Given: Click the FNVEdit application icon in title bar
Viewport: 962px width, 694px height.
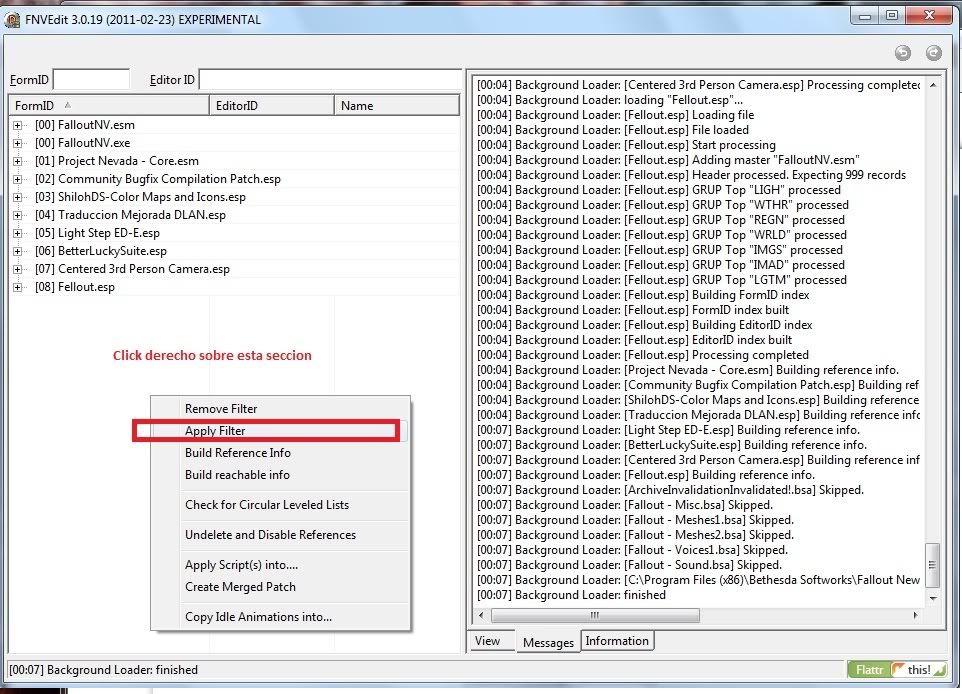Looking at the screenshot, I should click(x=12, y=20).
